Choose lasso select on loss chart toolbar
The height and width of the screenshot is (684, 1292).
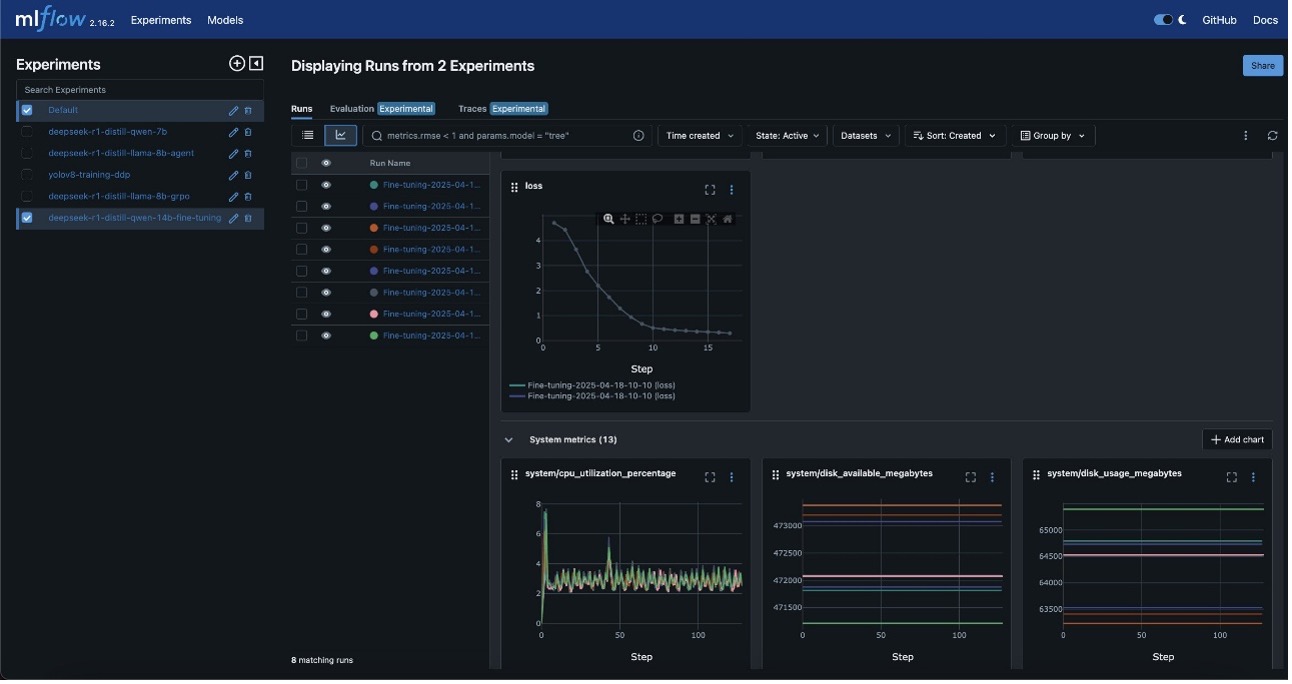coord(658,219)
